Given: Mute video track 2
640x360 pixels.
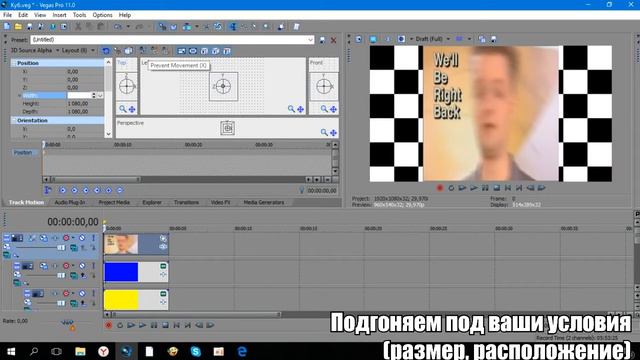Looking at the screenshot, I should coord(82,266).
